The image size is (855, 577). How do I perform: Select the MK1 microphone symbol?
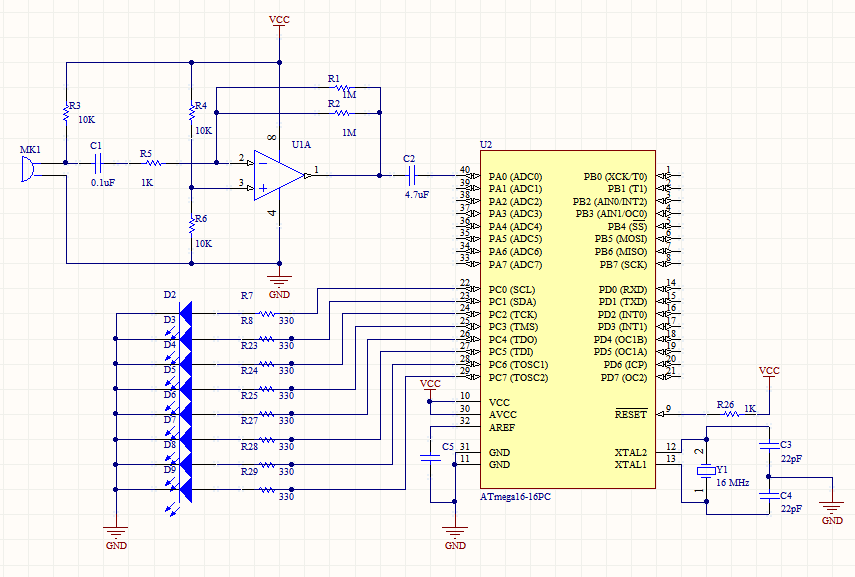point(27,169)
